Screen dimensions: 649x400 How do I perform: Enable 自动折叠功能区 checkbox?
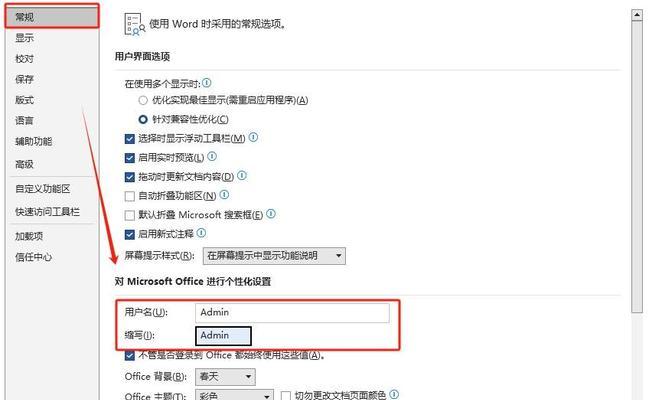130,196
